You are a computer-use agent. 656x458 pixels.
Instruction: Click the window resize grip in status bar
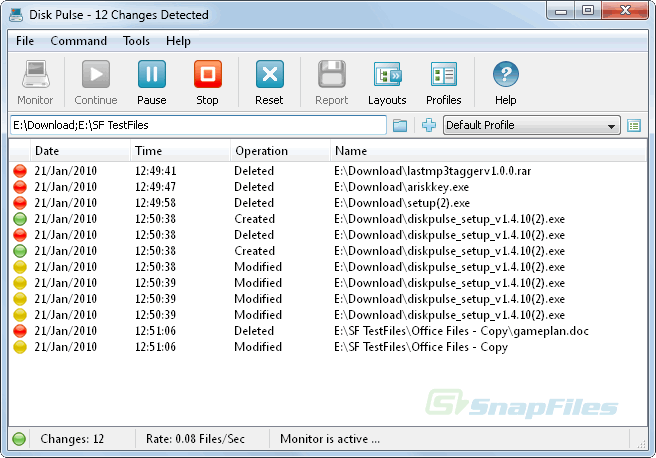point(641,444)
